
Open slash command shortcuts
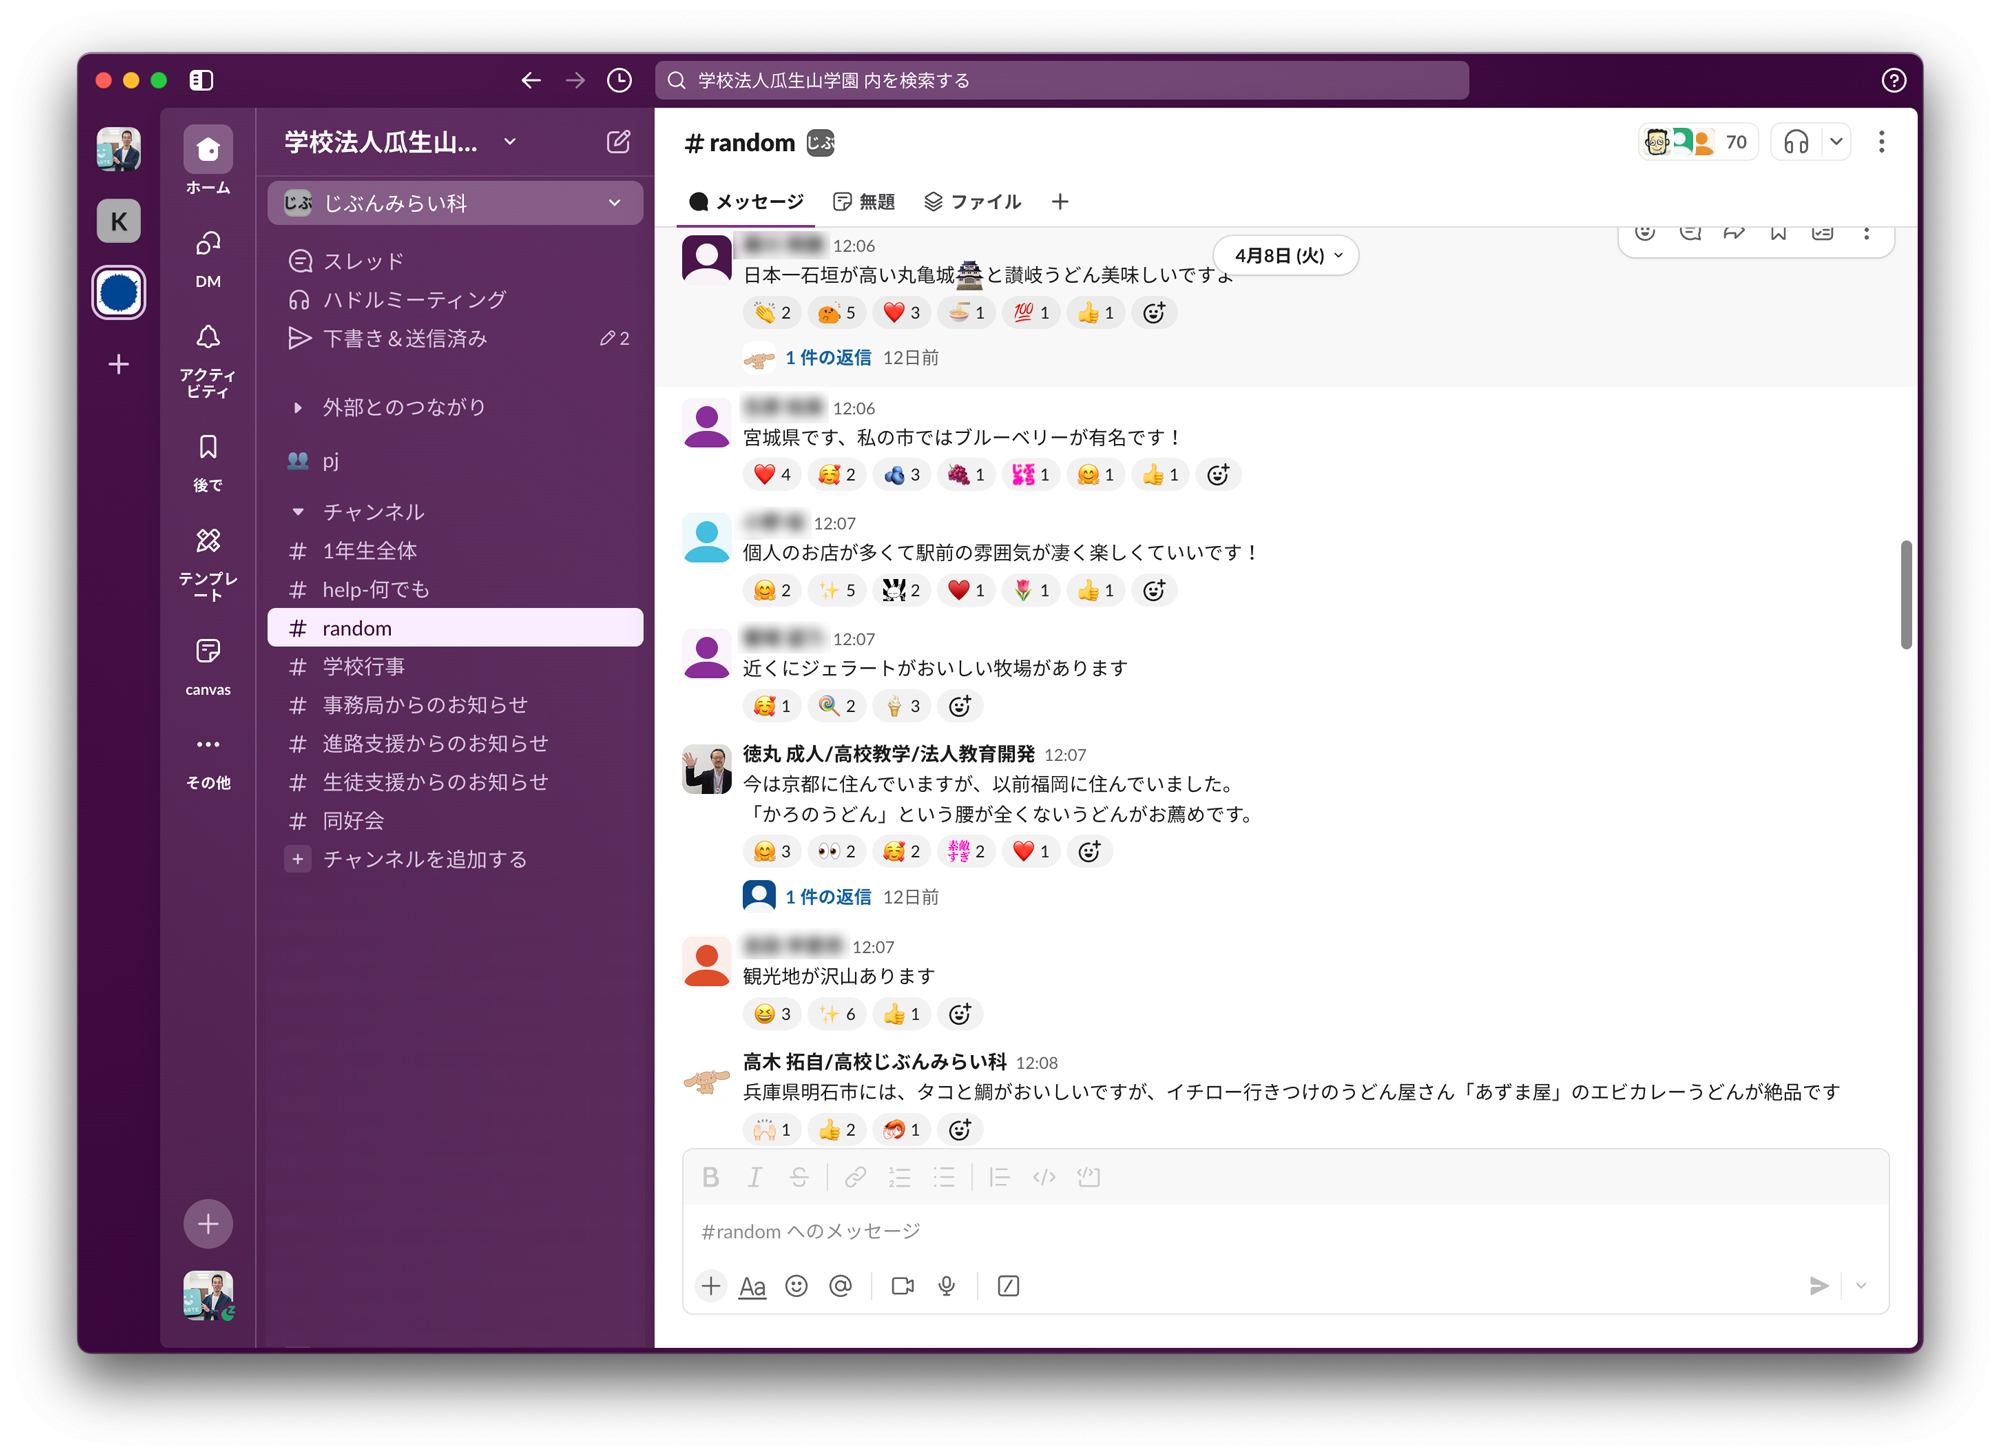click(1008, 1286)
